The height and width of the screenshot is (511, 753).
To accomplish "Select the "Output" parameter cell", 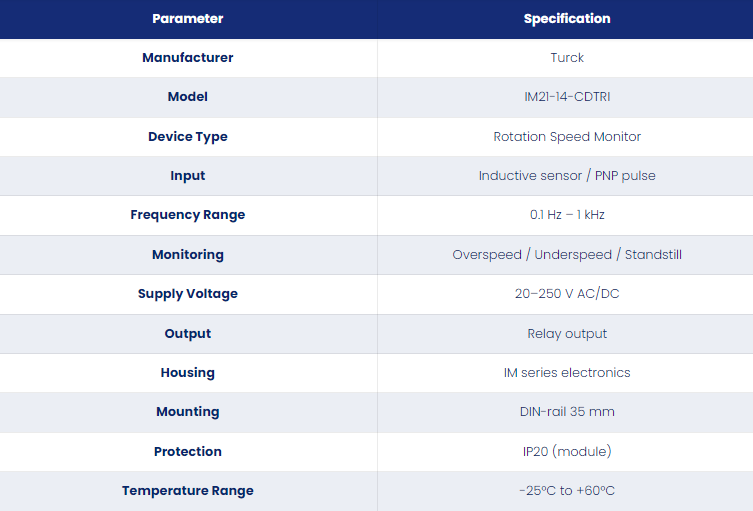I will [x=188, y=334].
